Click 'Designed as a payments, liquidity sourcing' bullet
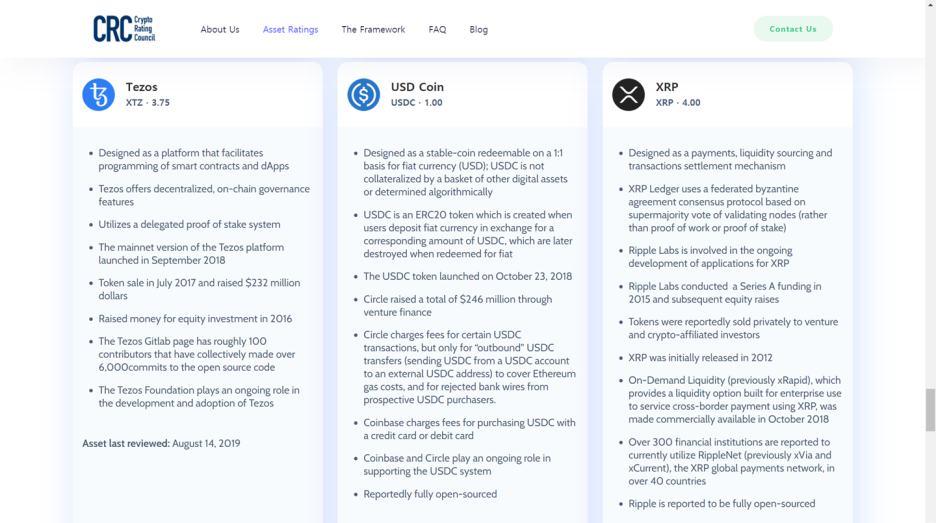Image resolution: width=936 pixels, height=523 pixels. click(730, 159)
